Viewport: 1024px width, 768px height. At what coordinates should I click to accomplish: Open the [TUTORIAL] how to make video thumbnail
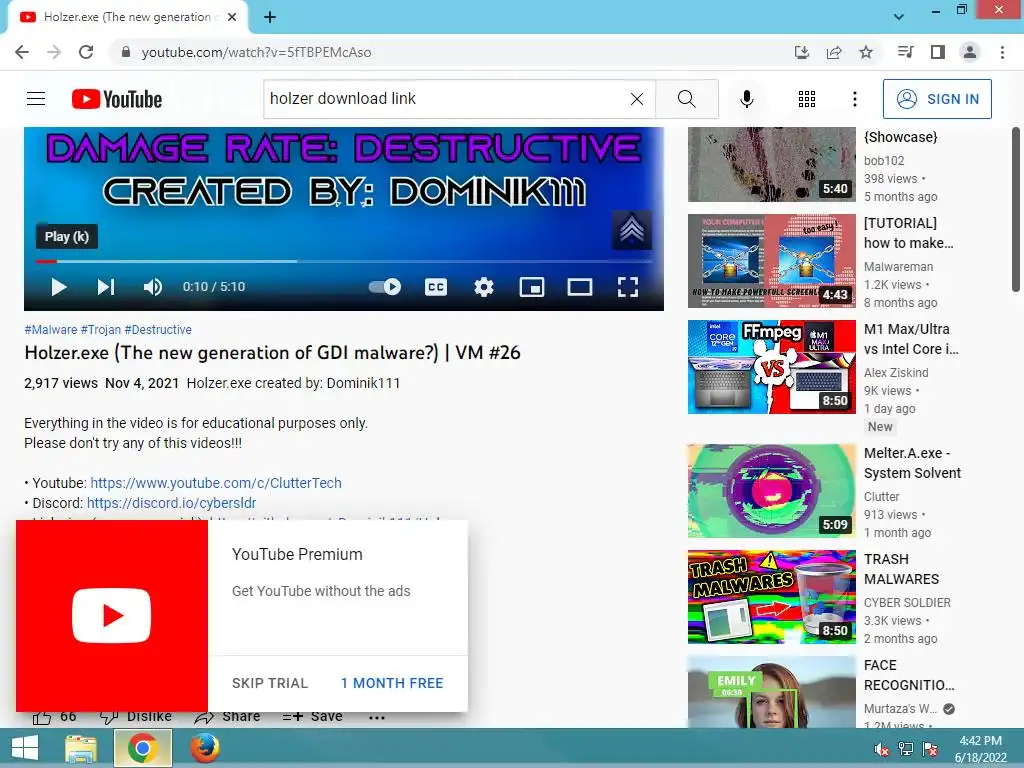[x=771, y=261]
